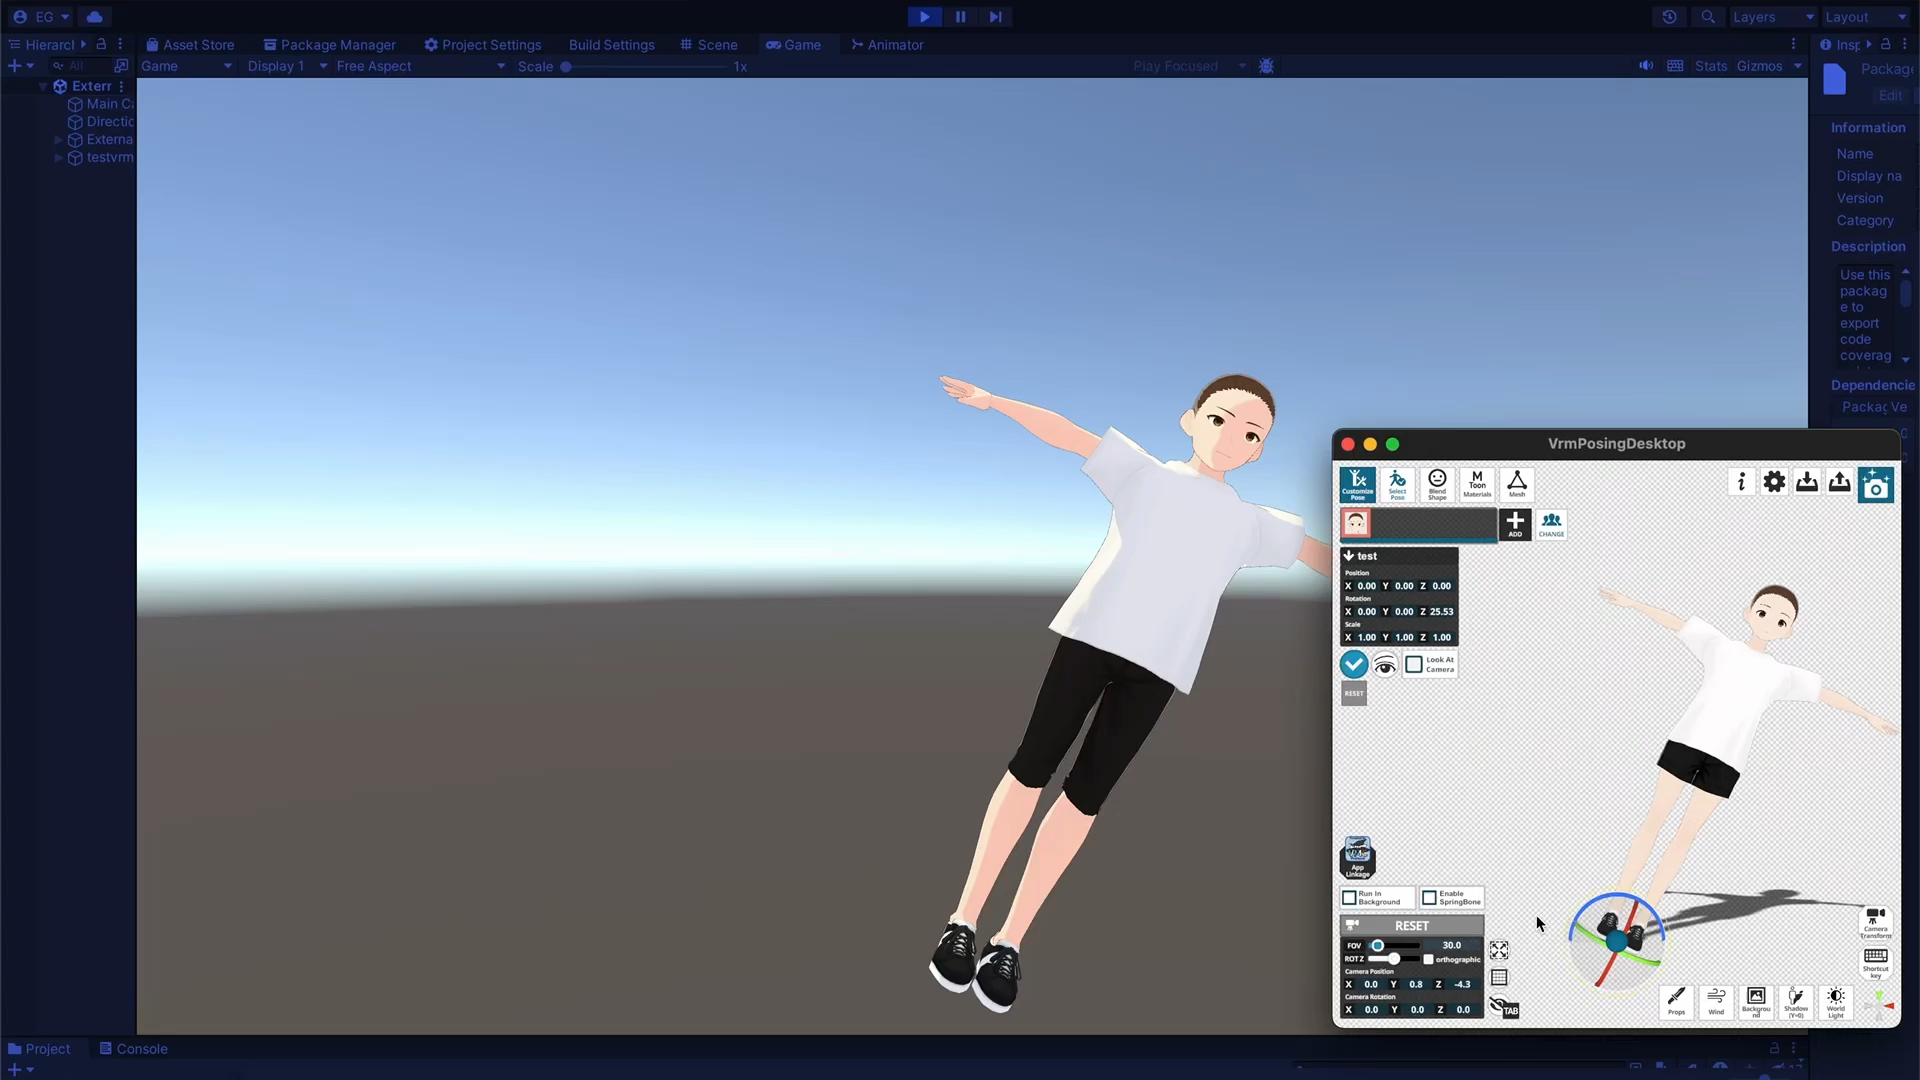Adjust the World Light settings

tap(1837, 1002)
